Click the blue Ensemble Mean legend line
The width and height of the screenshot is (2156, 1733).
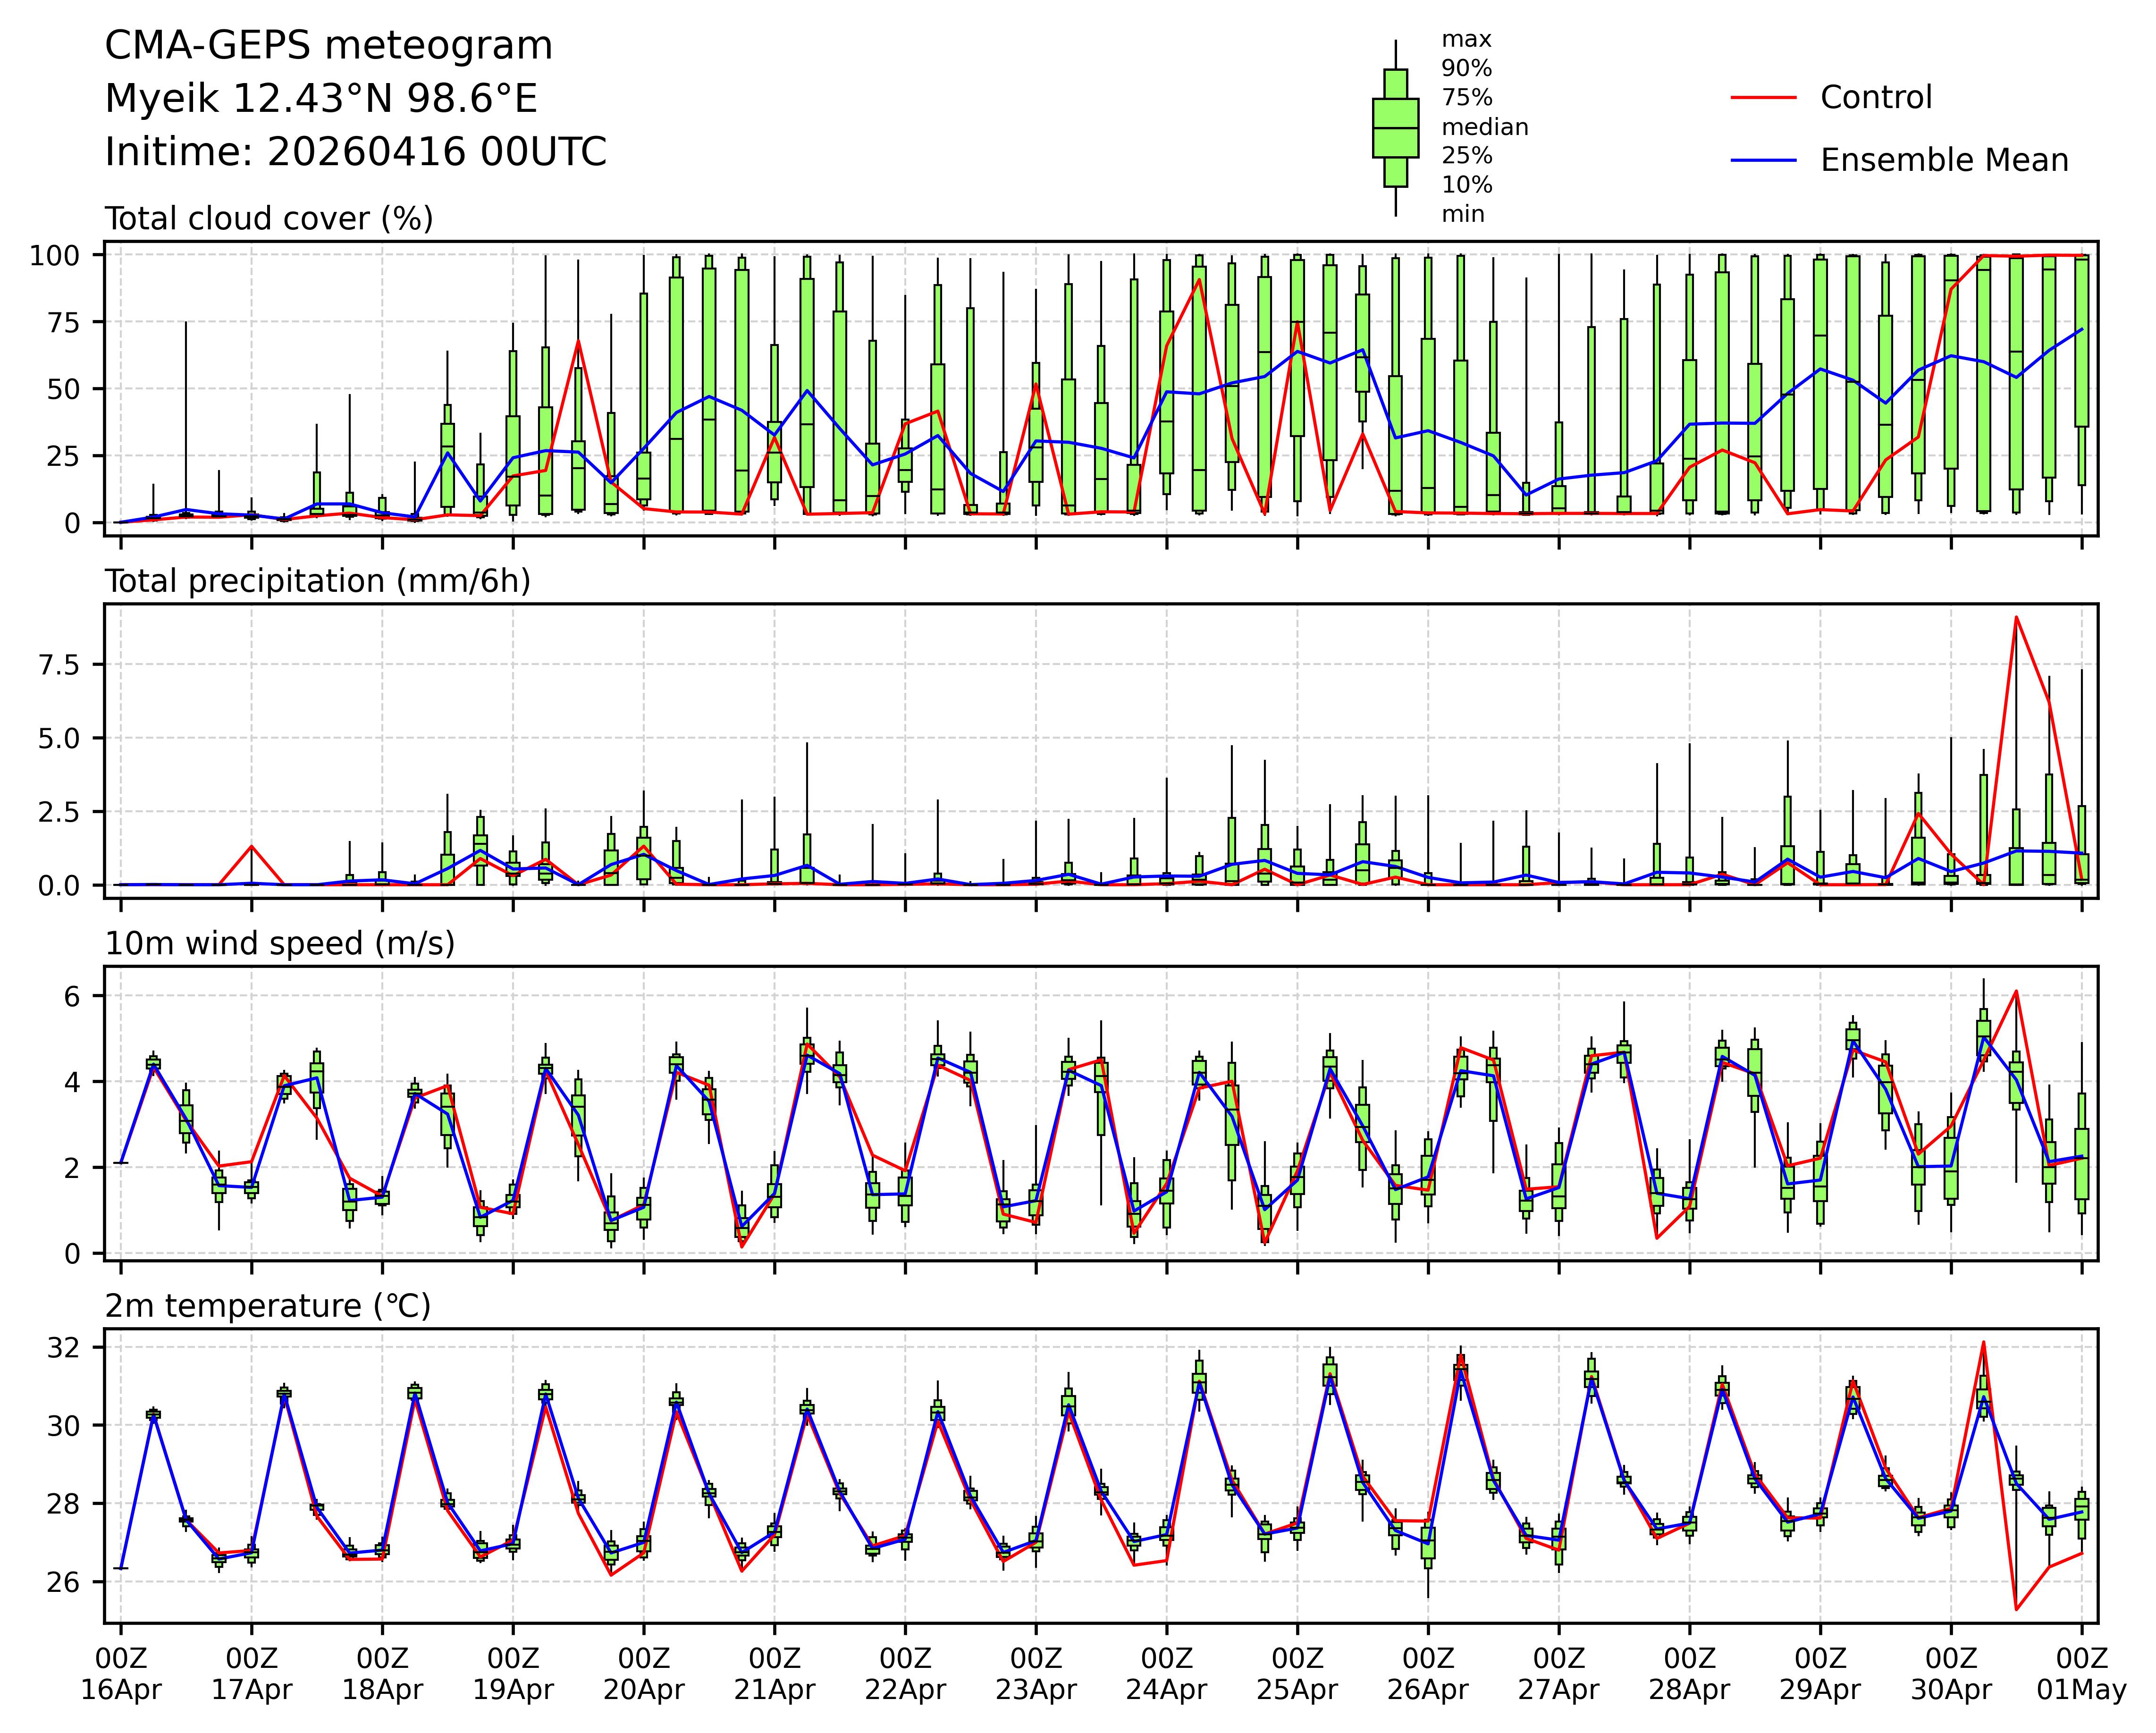coord(1763,161)
